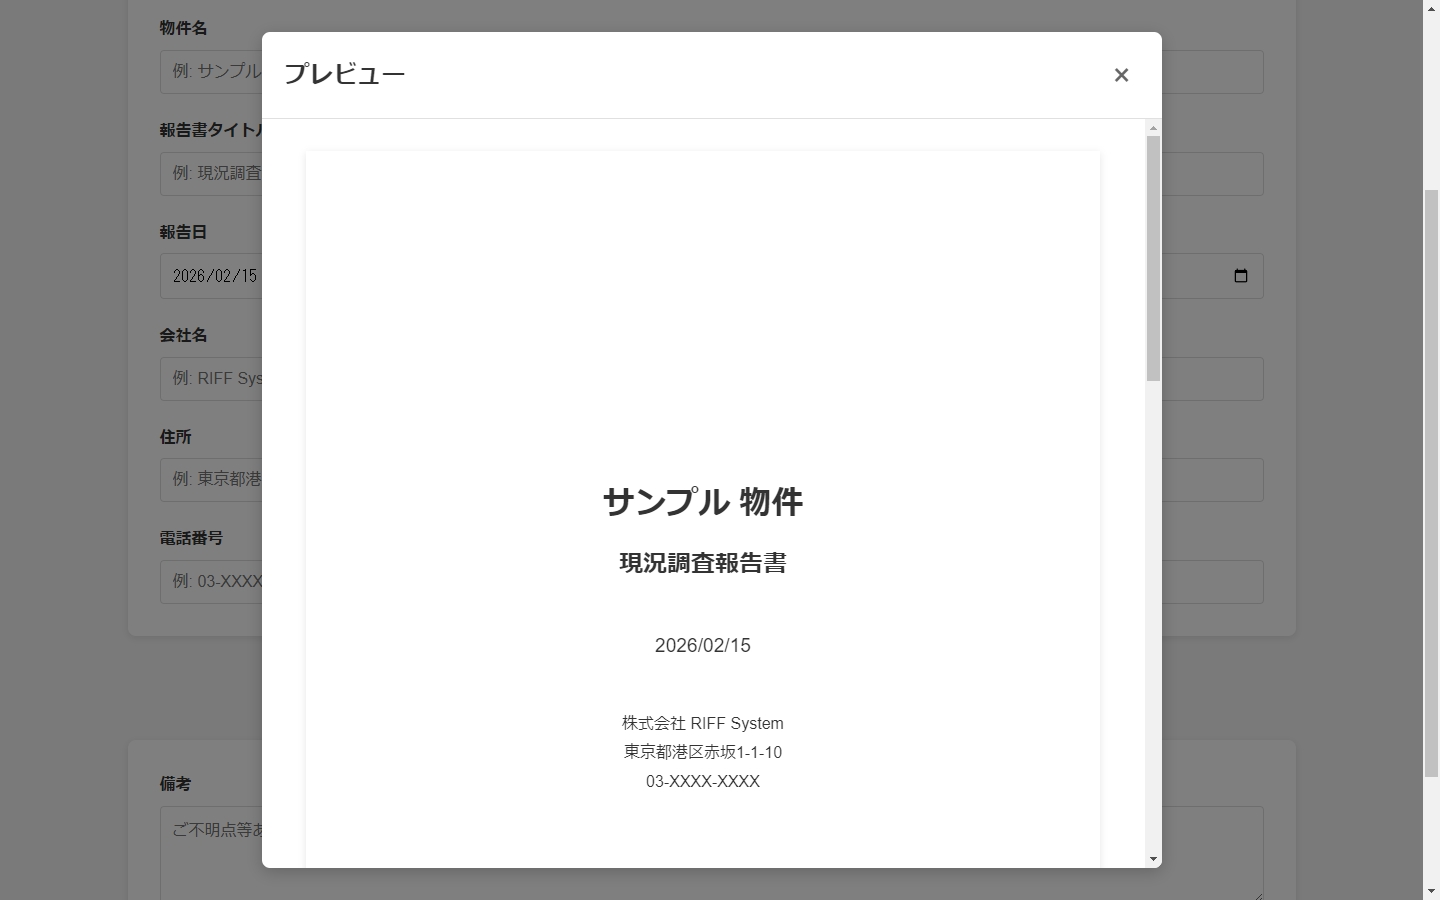Click 株式会社 RIFF System in the preview
Viewport: 1440px width, 900px height.
tap(702, 723)
